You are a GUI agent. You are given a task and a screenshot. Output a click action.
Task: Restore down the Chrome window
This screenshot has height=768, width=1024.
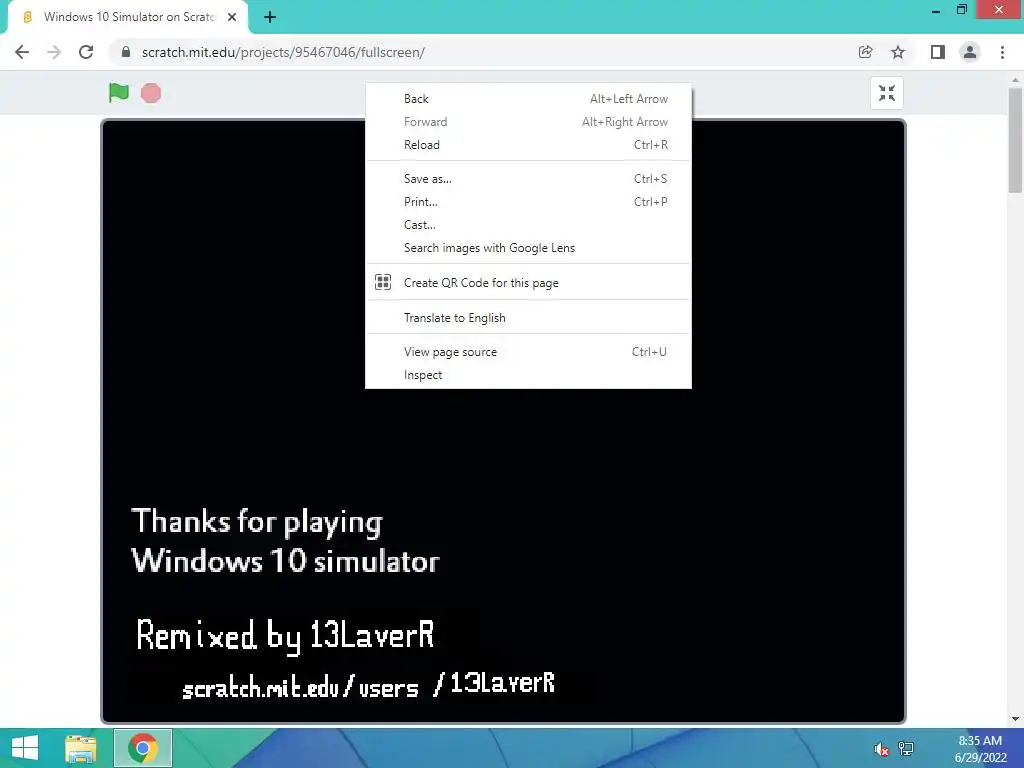[x=961, y=10]
